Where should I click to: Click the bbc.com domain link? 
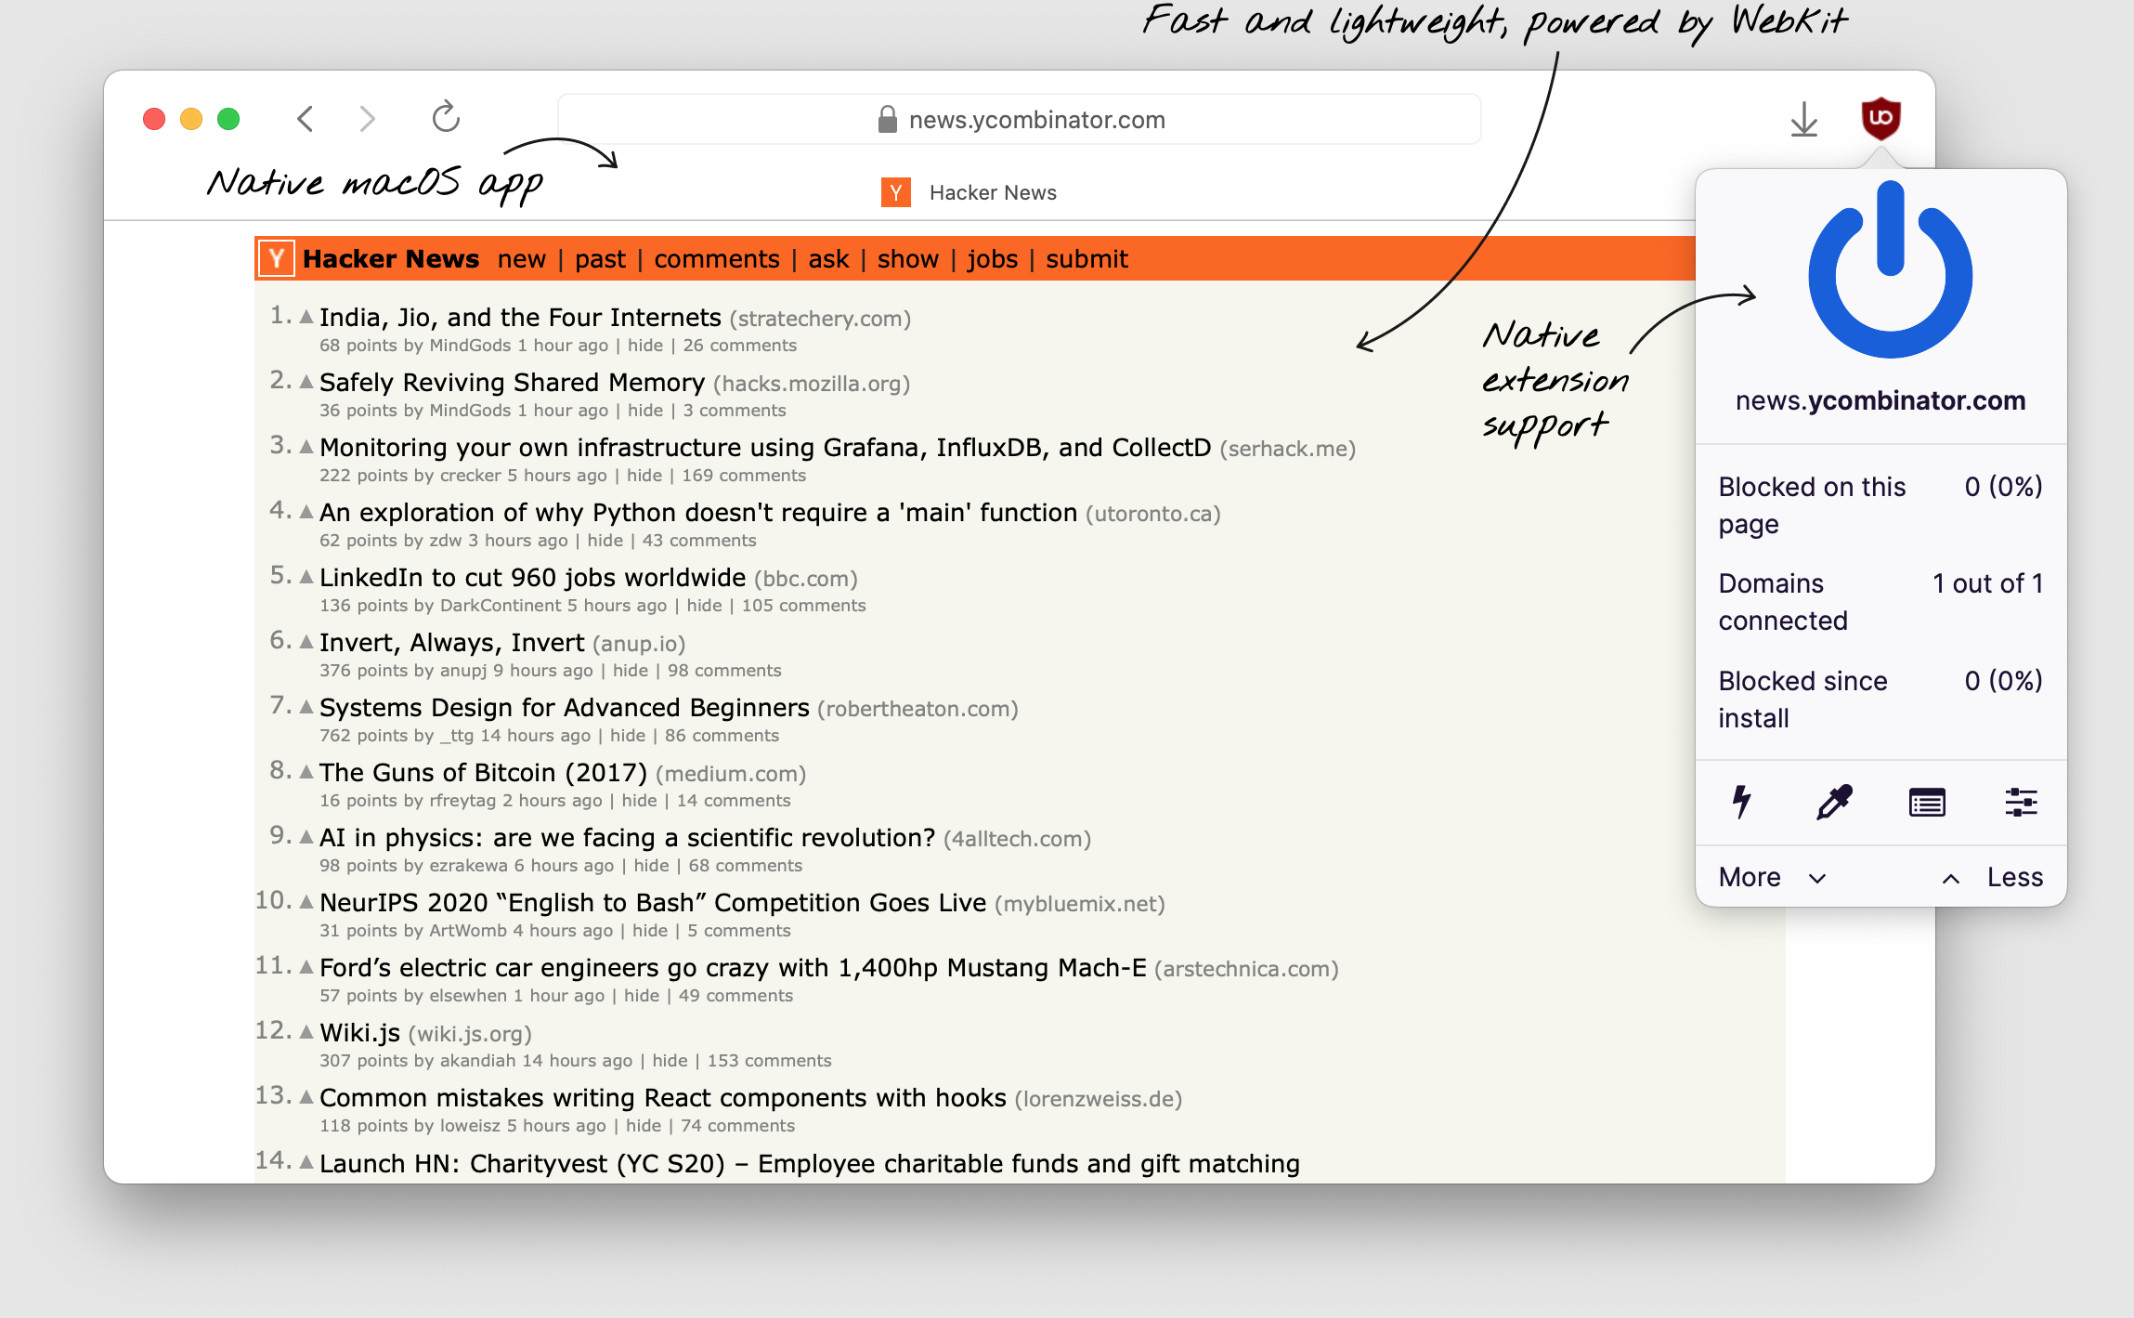(x=806, y=579)
